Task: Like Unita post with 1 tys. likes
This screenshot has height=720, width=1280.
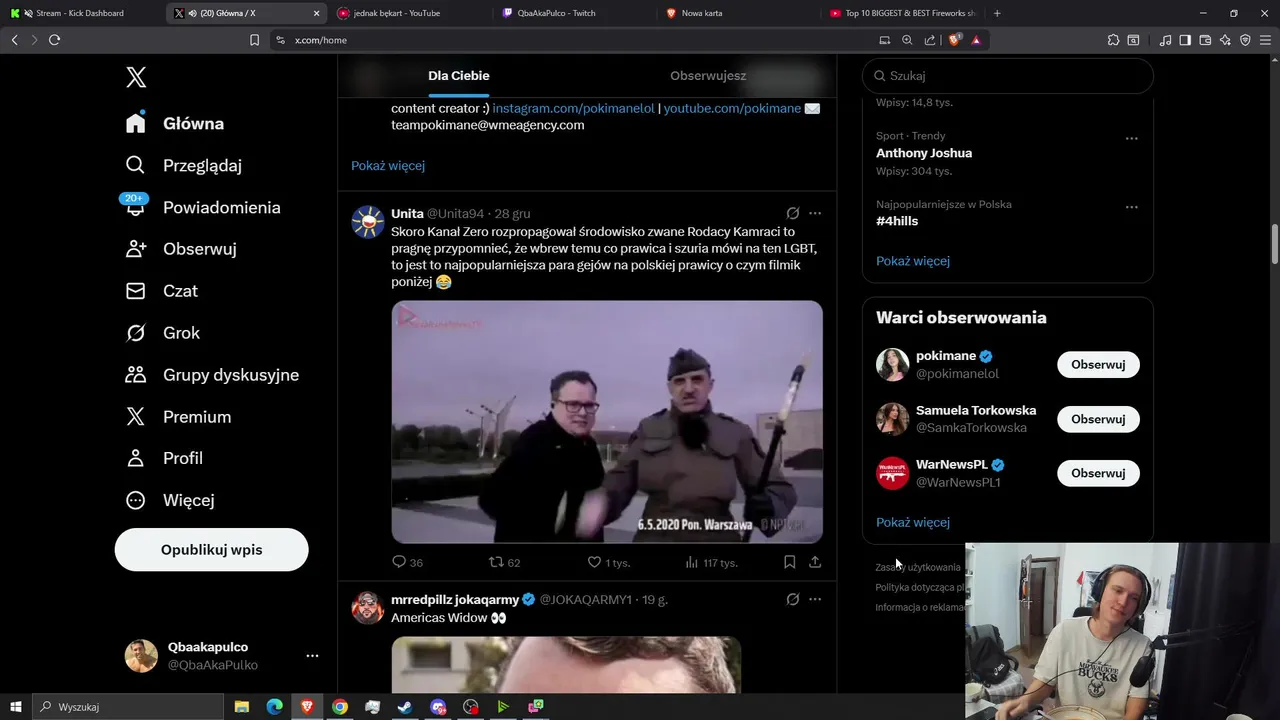Action: (x=608, y=562)
